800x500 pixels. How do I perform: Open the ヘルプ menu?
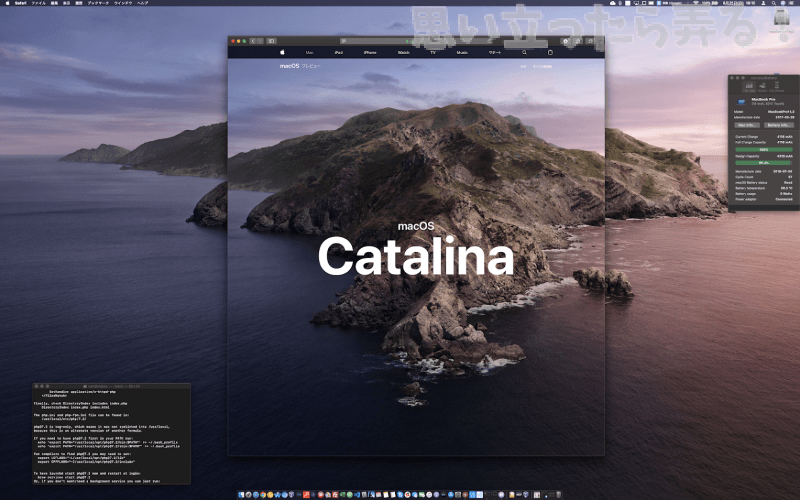click(142, 3)
